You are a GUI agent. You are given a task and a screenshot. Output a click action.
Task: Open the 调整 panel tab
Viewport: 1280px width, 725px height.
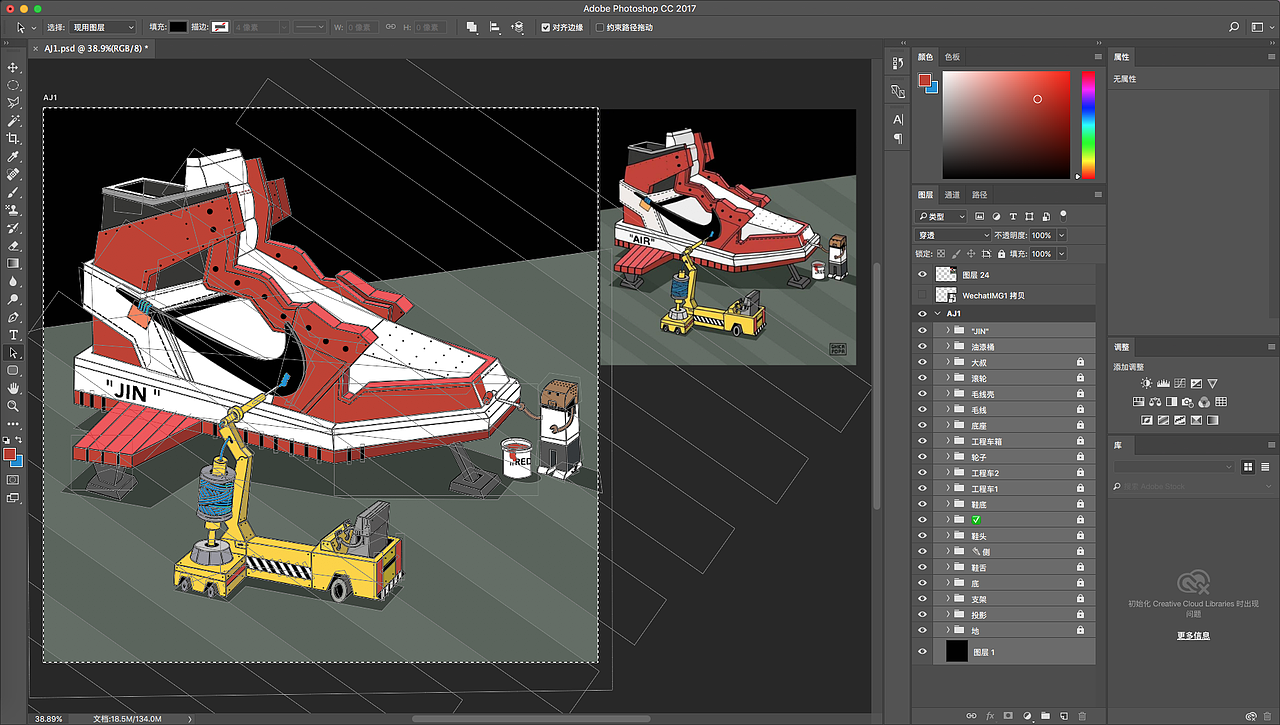(1121, 347)
